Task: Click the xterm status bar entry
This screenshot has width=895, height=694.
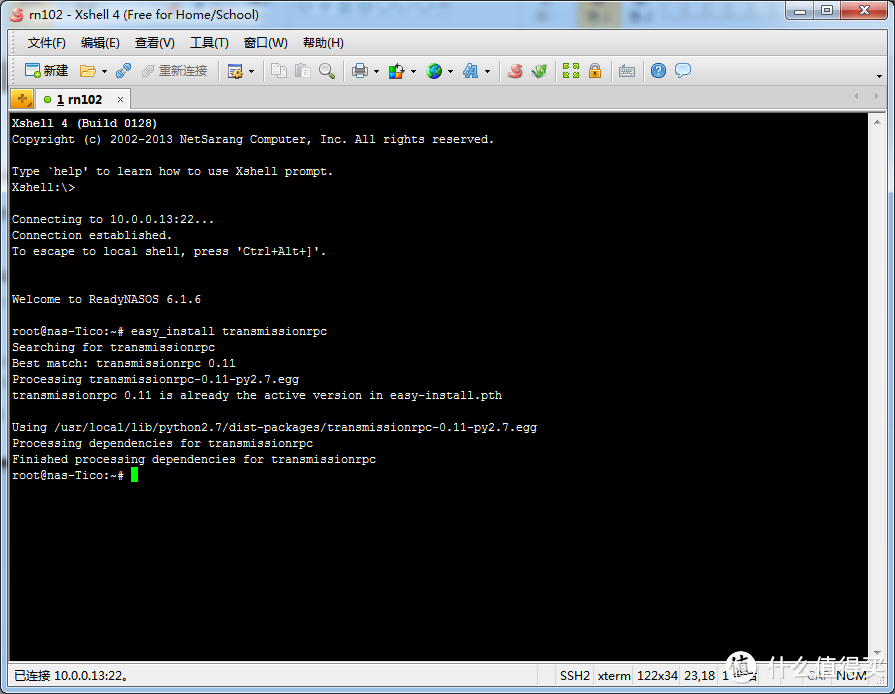Action: 614,676
